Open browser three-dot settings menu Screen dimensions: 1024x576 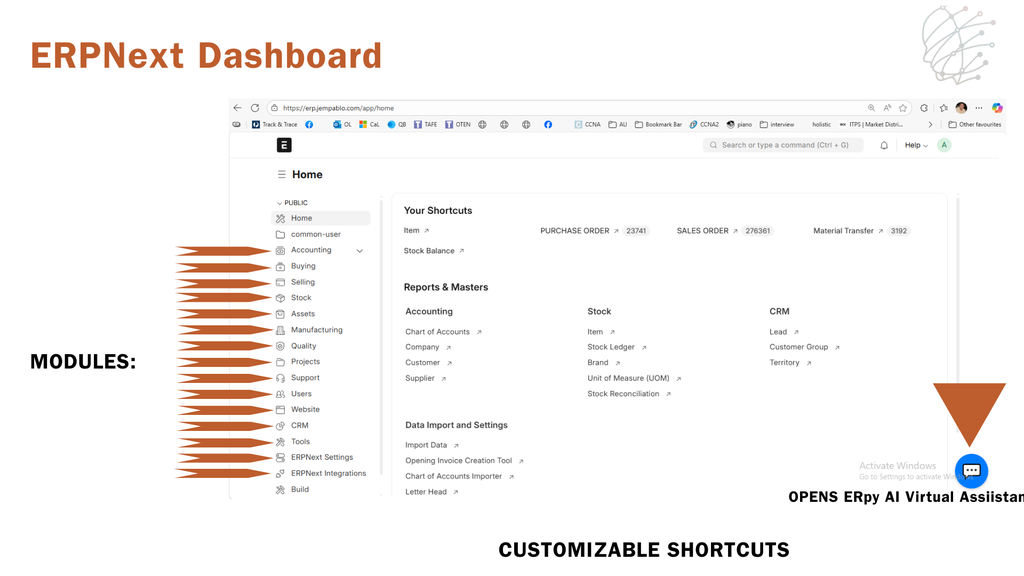[x=978, y=108]
